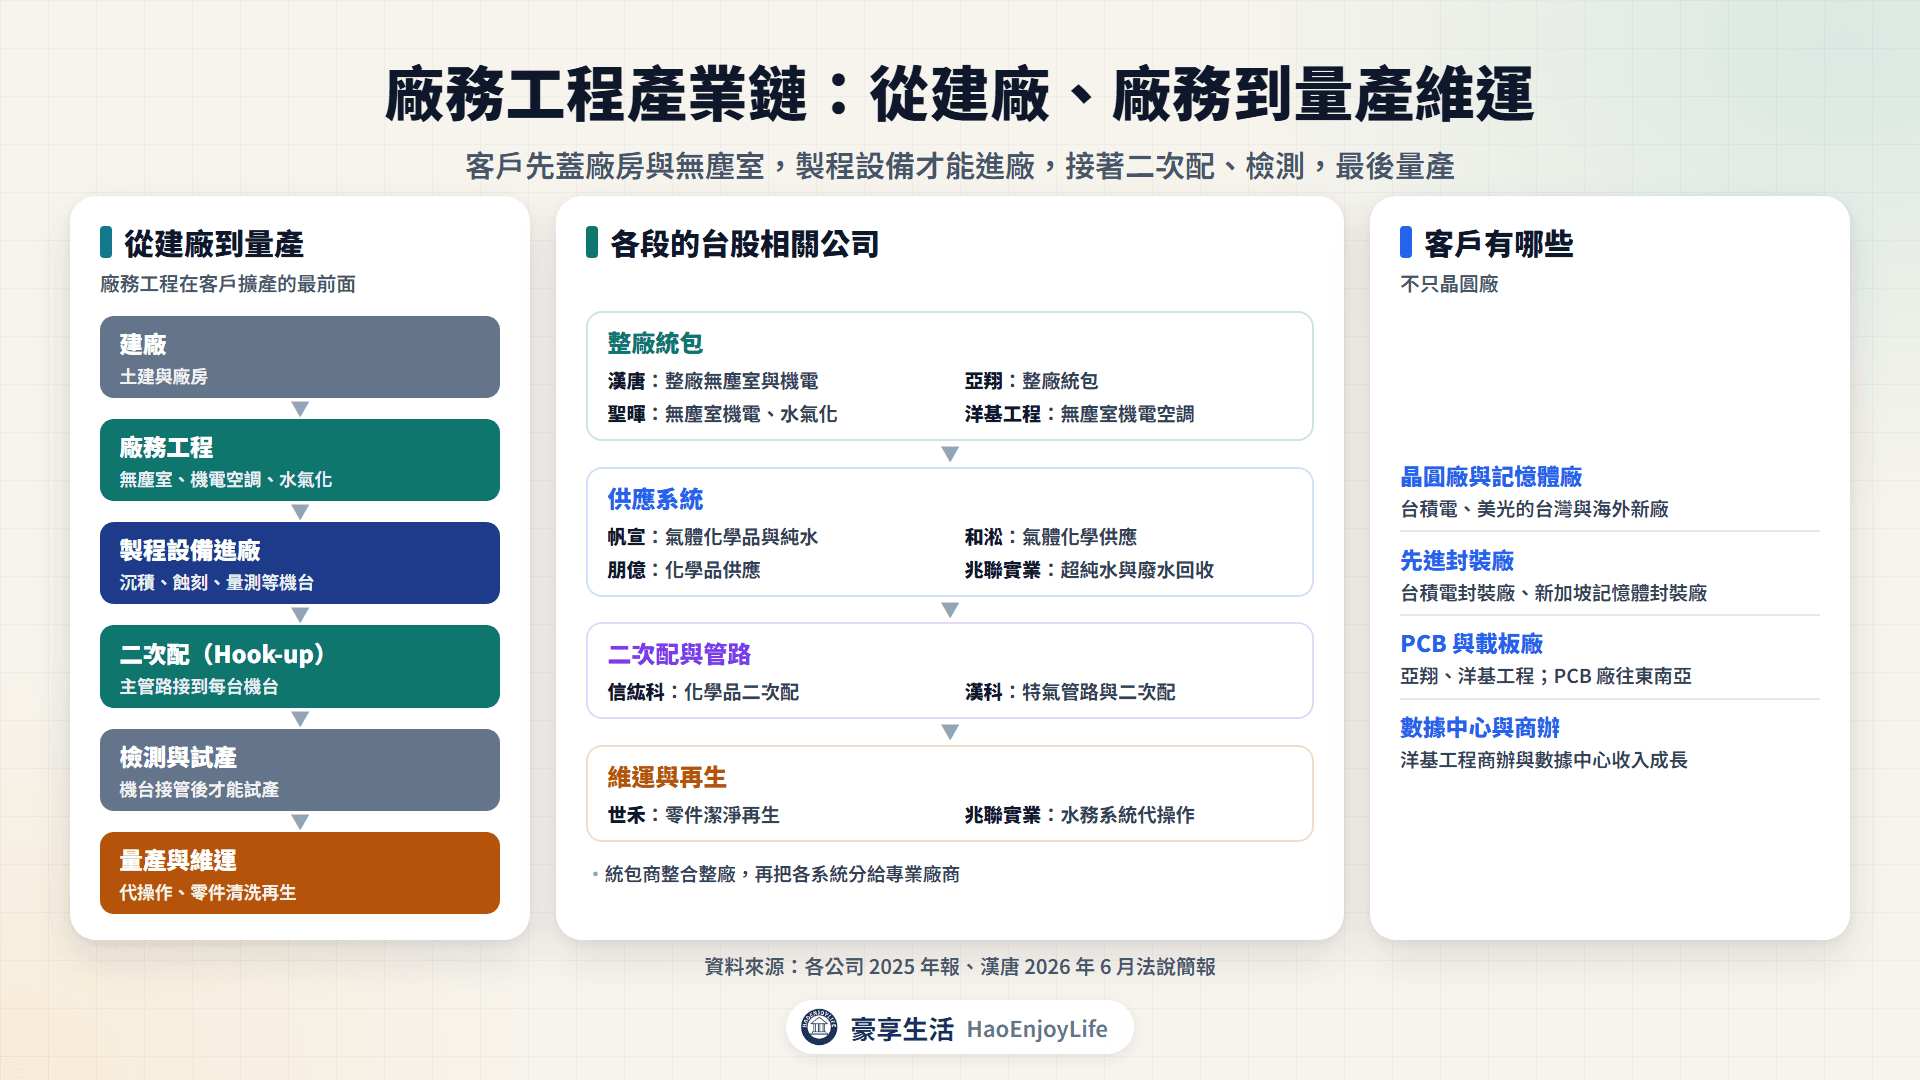Click the 製程設備進廠 blue card

click(300, 563)
